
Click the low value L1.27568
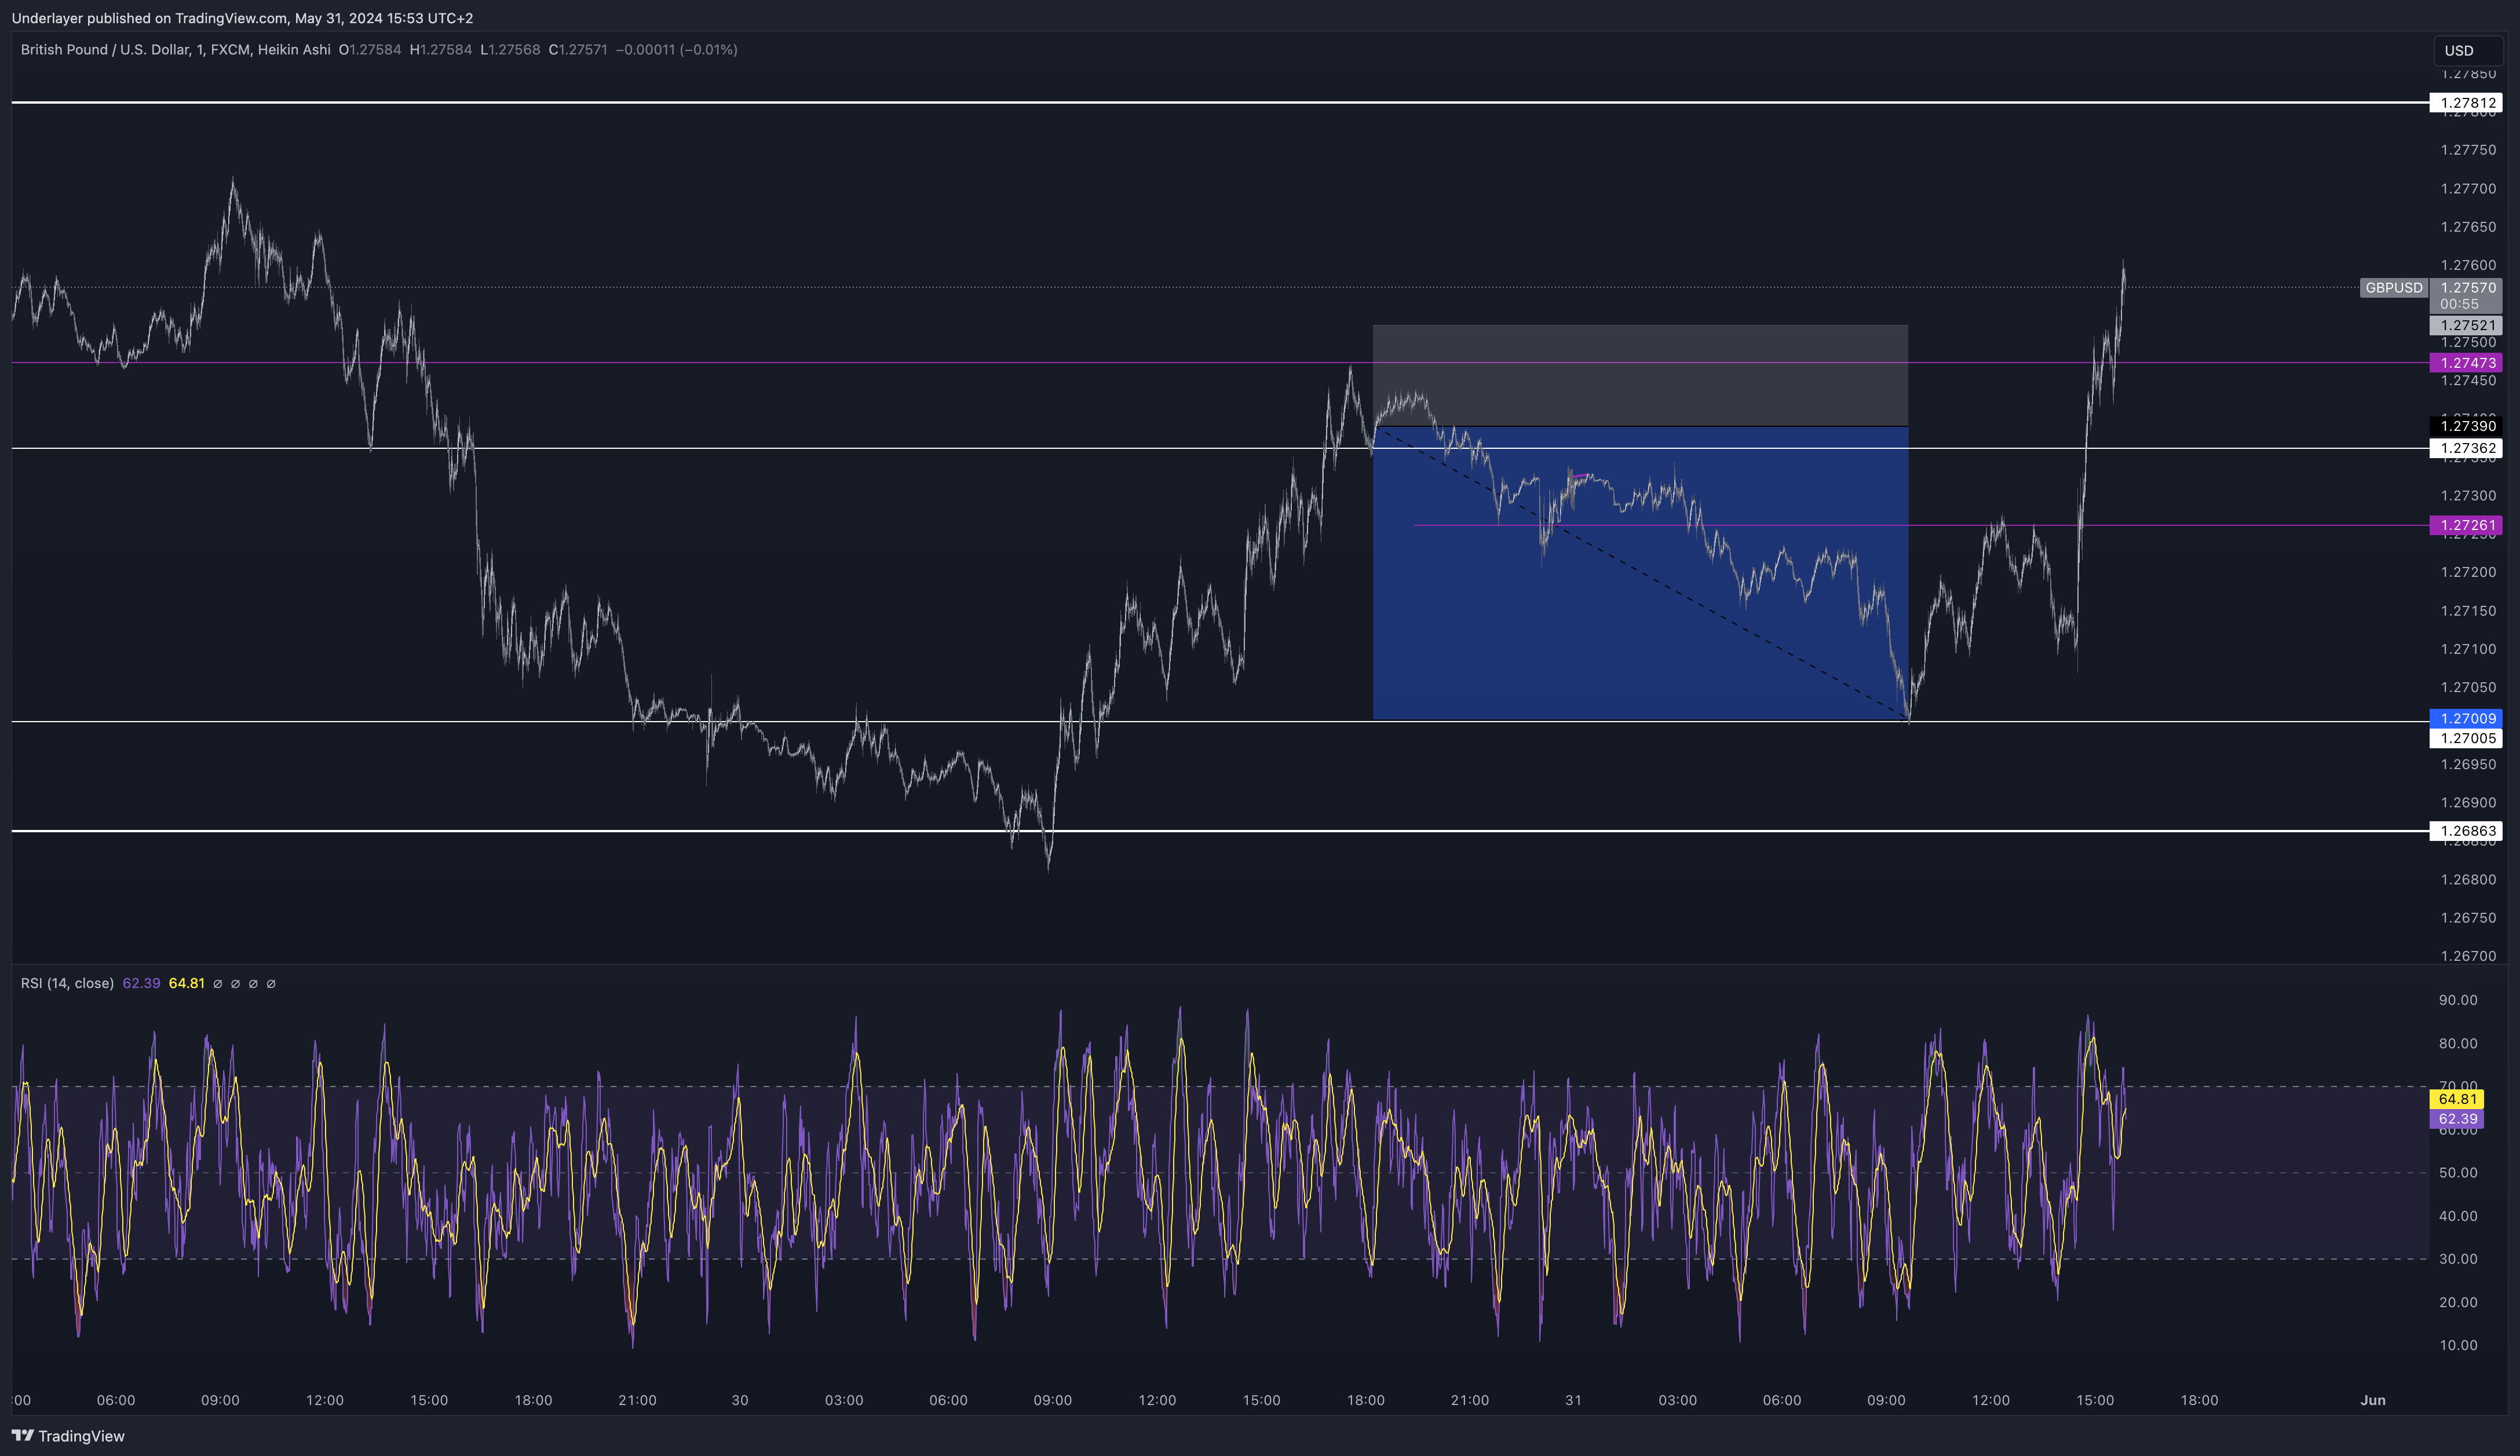click(510, 50)
